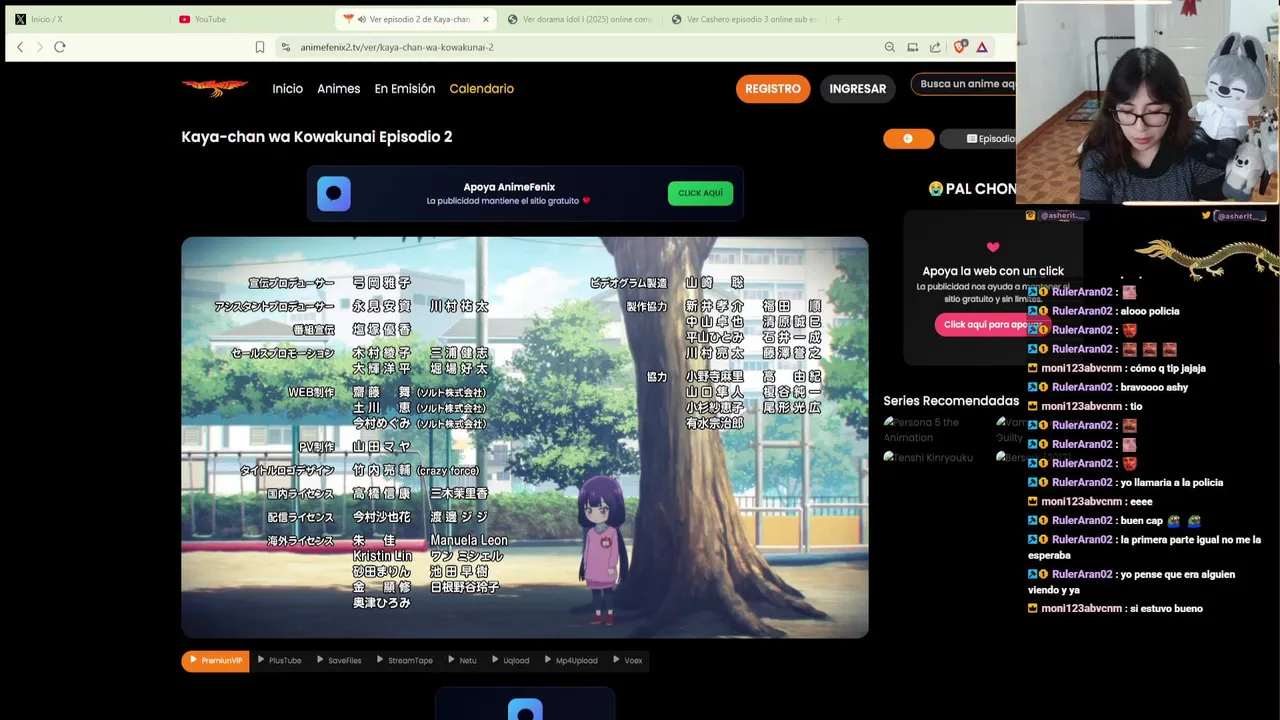
Task: Select the StreamTape server
Action: (404, 660)
